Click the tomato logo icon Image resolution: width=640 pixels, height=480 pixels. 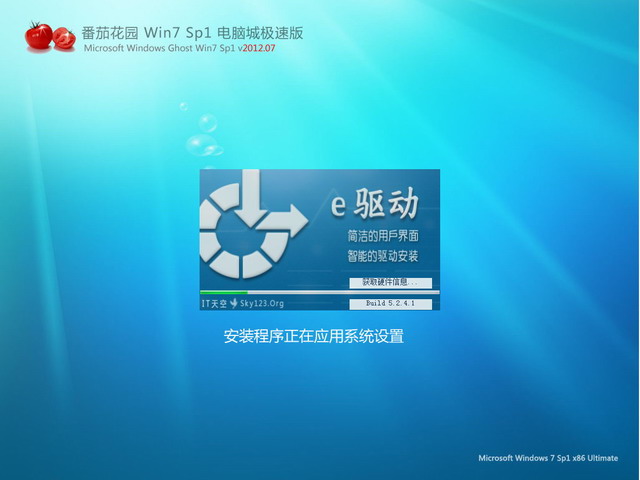[50, 37]
